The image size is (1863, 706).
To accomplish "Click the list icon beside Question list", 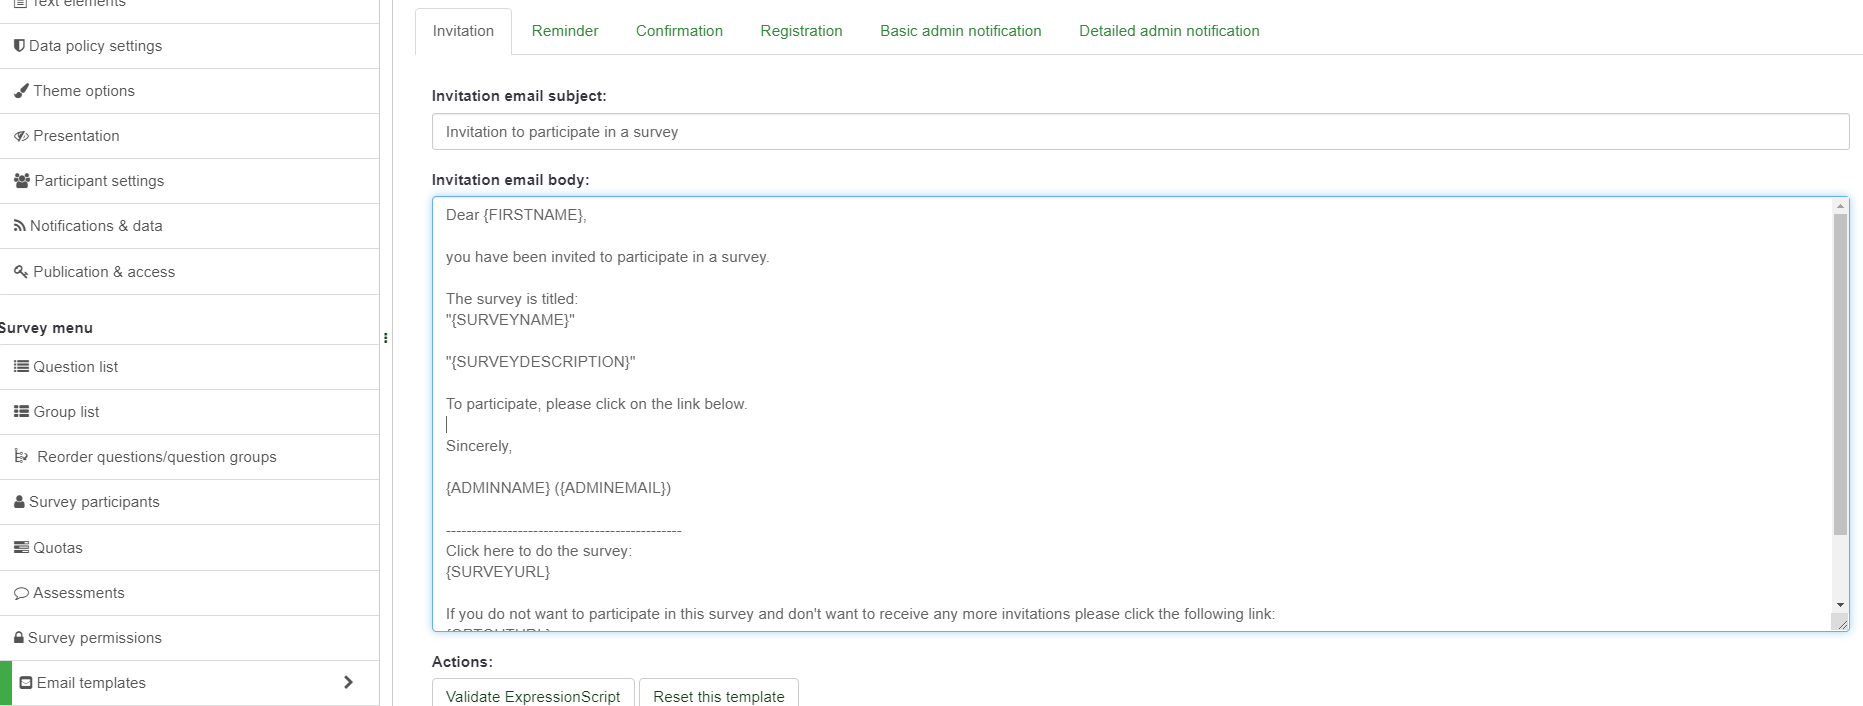I will click(21, 367).
